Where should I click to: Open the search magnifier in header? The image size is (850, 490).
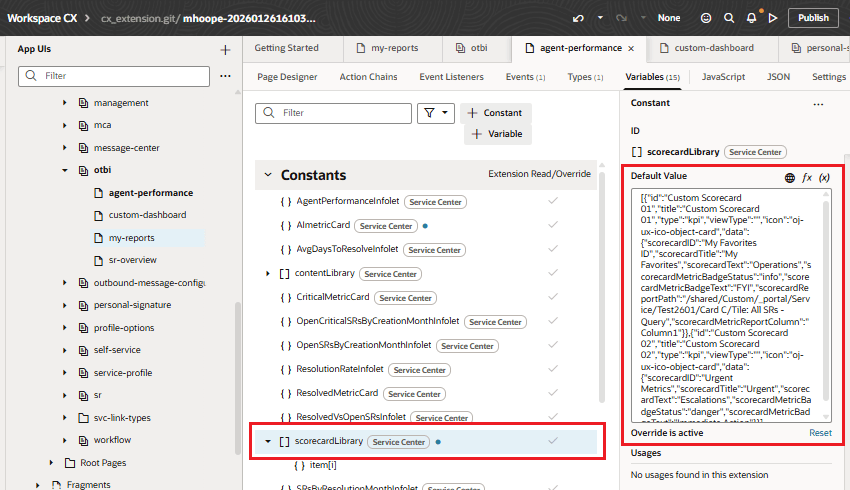(x=729, y=18)
